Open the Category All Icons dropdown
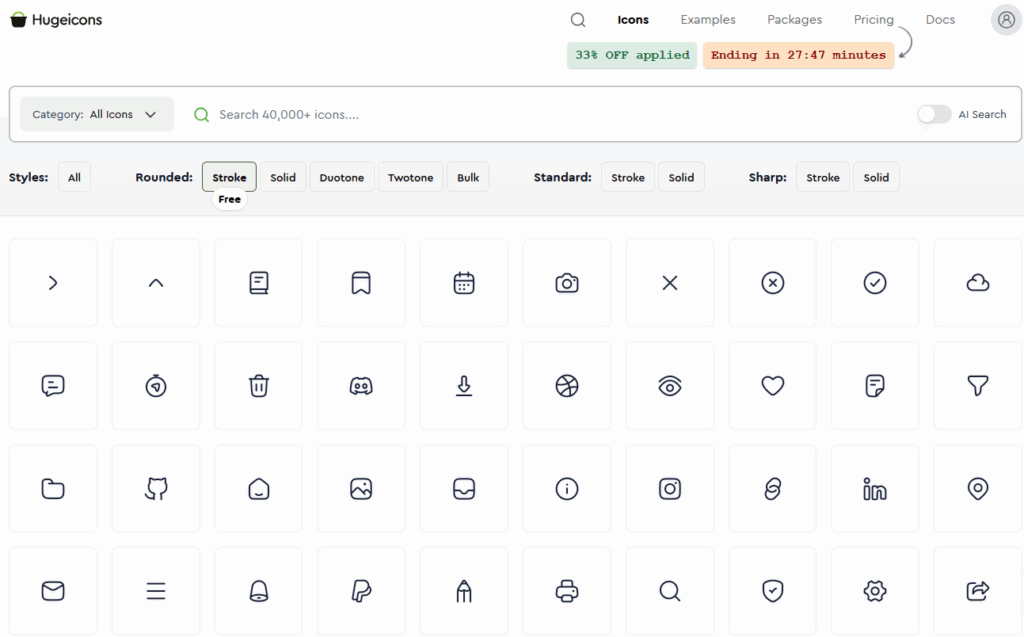Screen dimensions: 1024x637 click(96, 114)
